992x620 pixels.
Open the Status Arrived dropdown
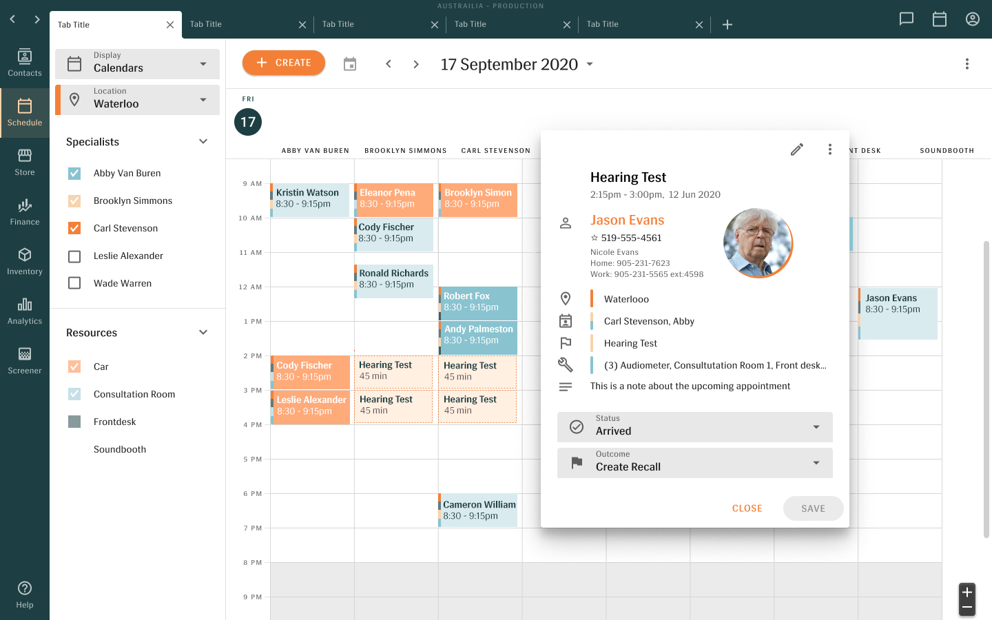(695, 427)
